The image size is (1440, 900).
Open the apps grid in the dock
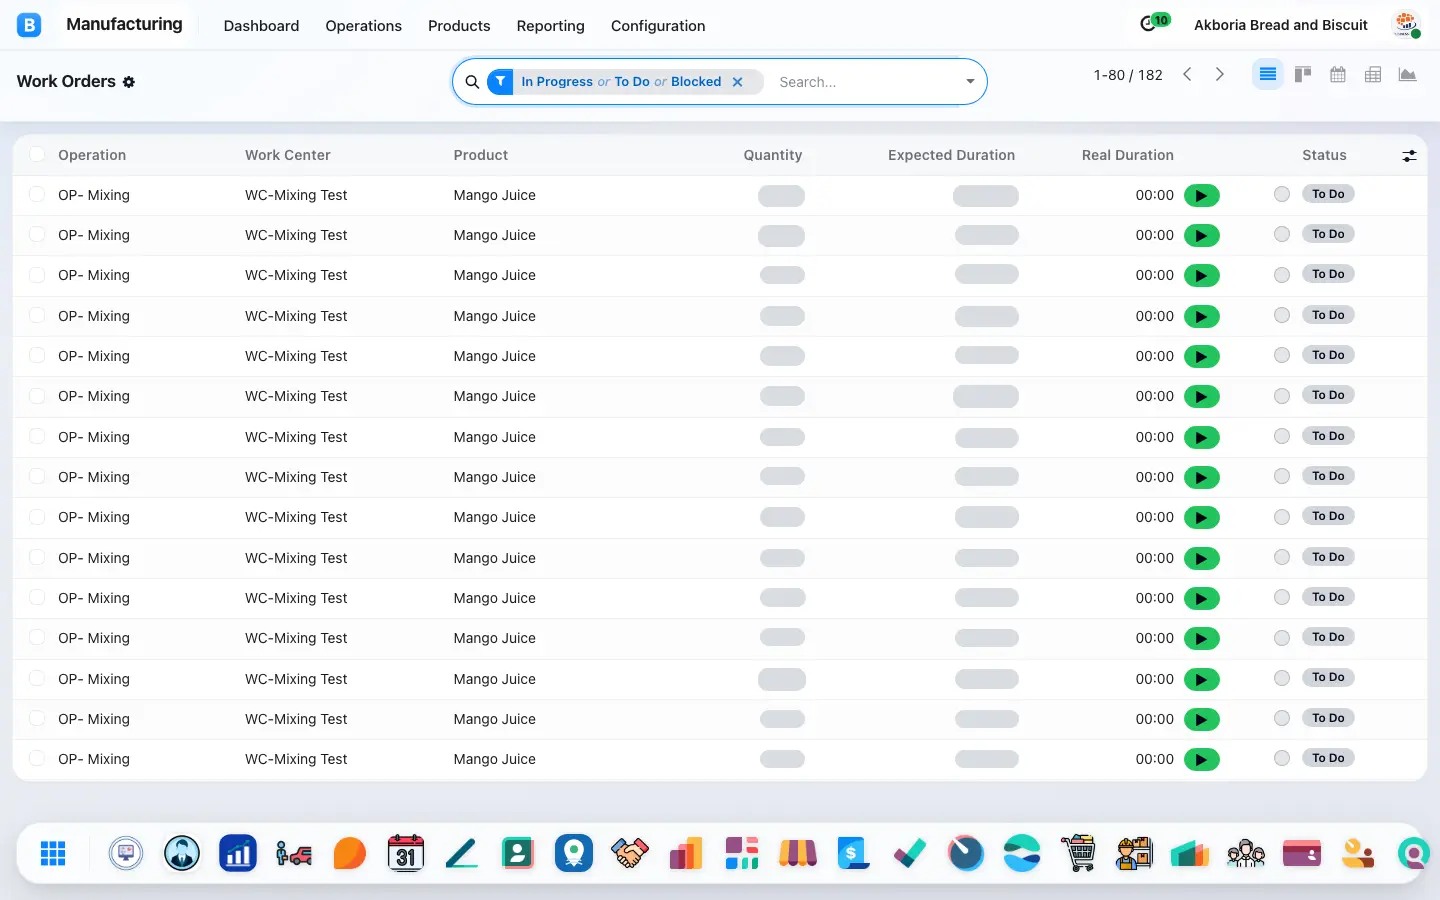[x=53, y=853]
